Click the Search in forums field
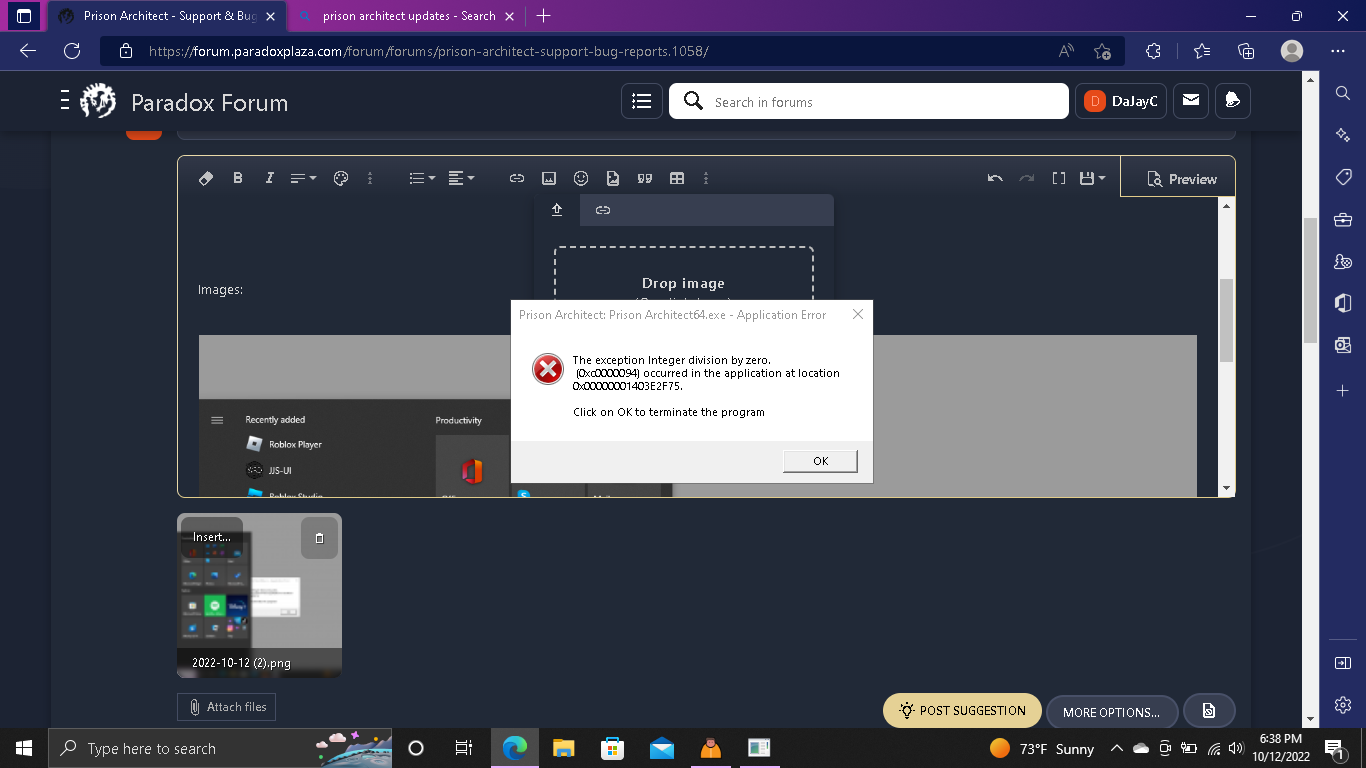This screenshot has width=1366, height=768. 869,101
